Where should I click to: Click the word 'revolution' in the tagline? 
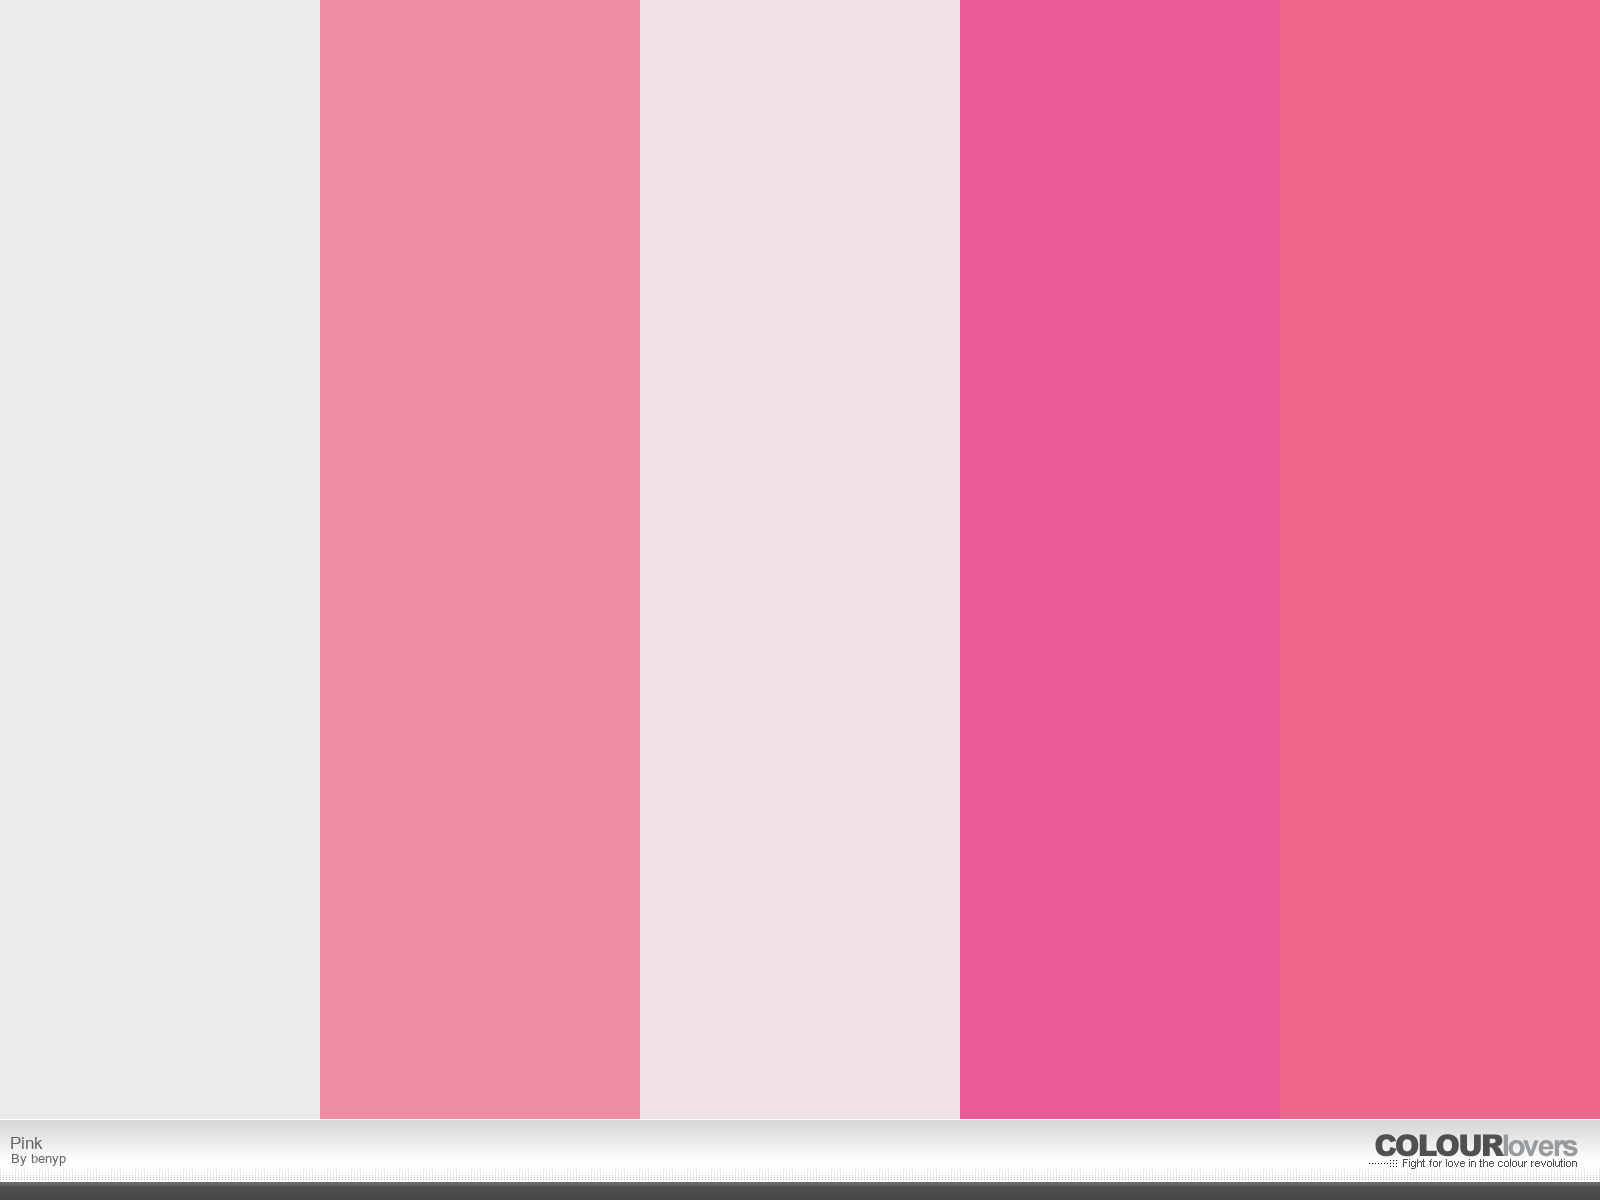point(1554,1163)
